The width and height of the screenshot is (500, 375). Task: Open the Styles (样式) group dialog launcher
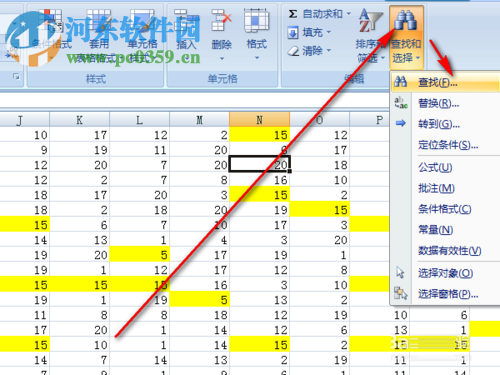point(16,77)
